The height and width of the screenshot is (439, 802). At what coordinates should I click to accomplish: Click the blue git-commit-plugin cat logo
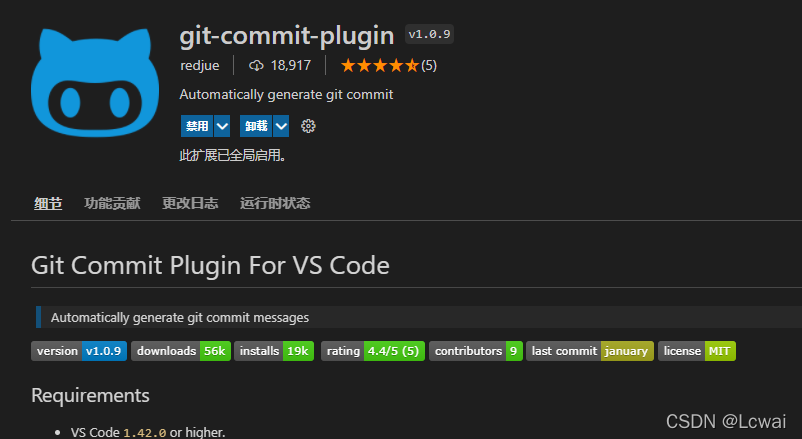95,82
